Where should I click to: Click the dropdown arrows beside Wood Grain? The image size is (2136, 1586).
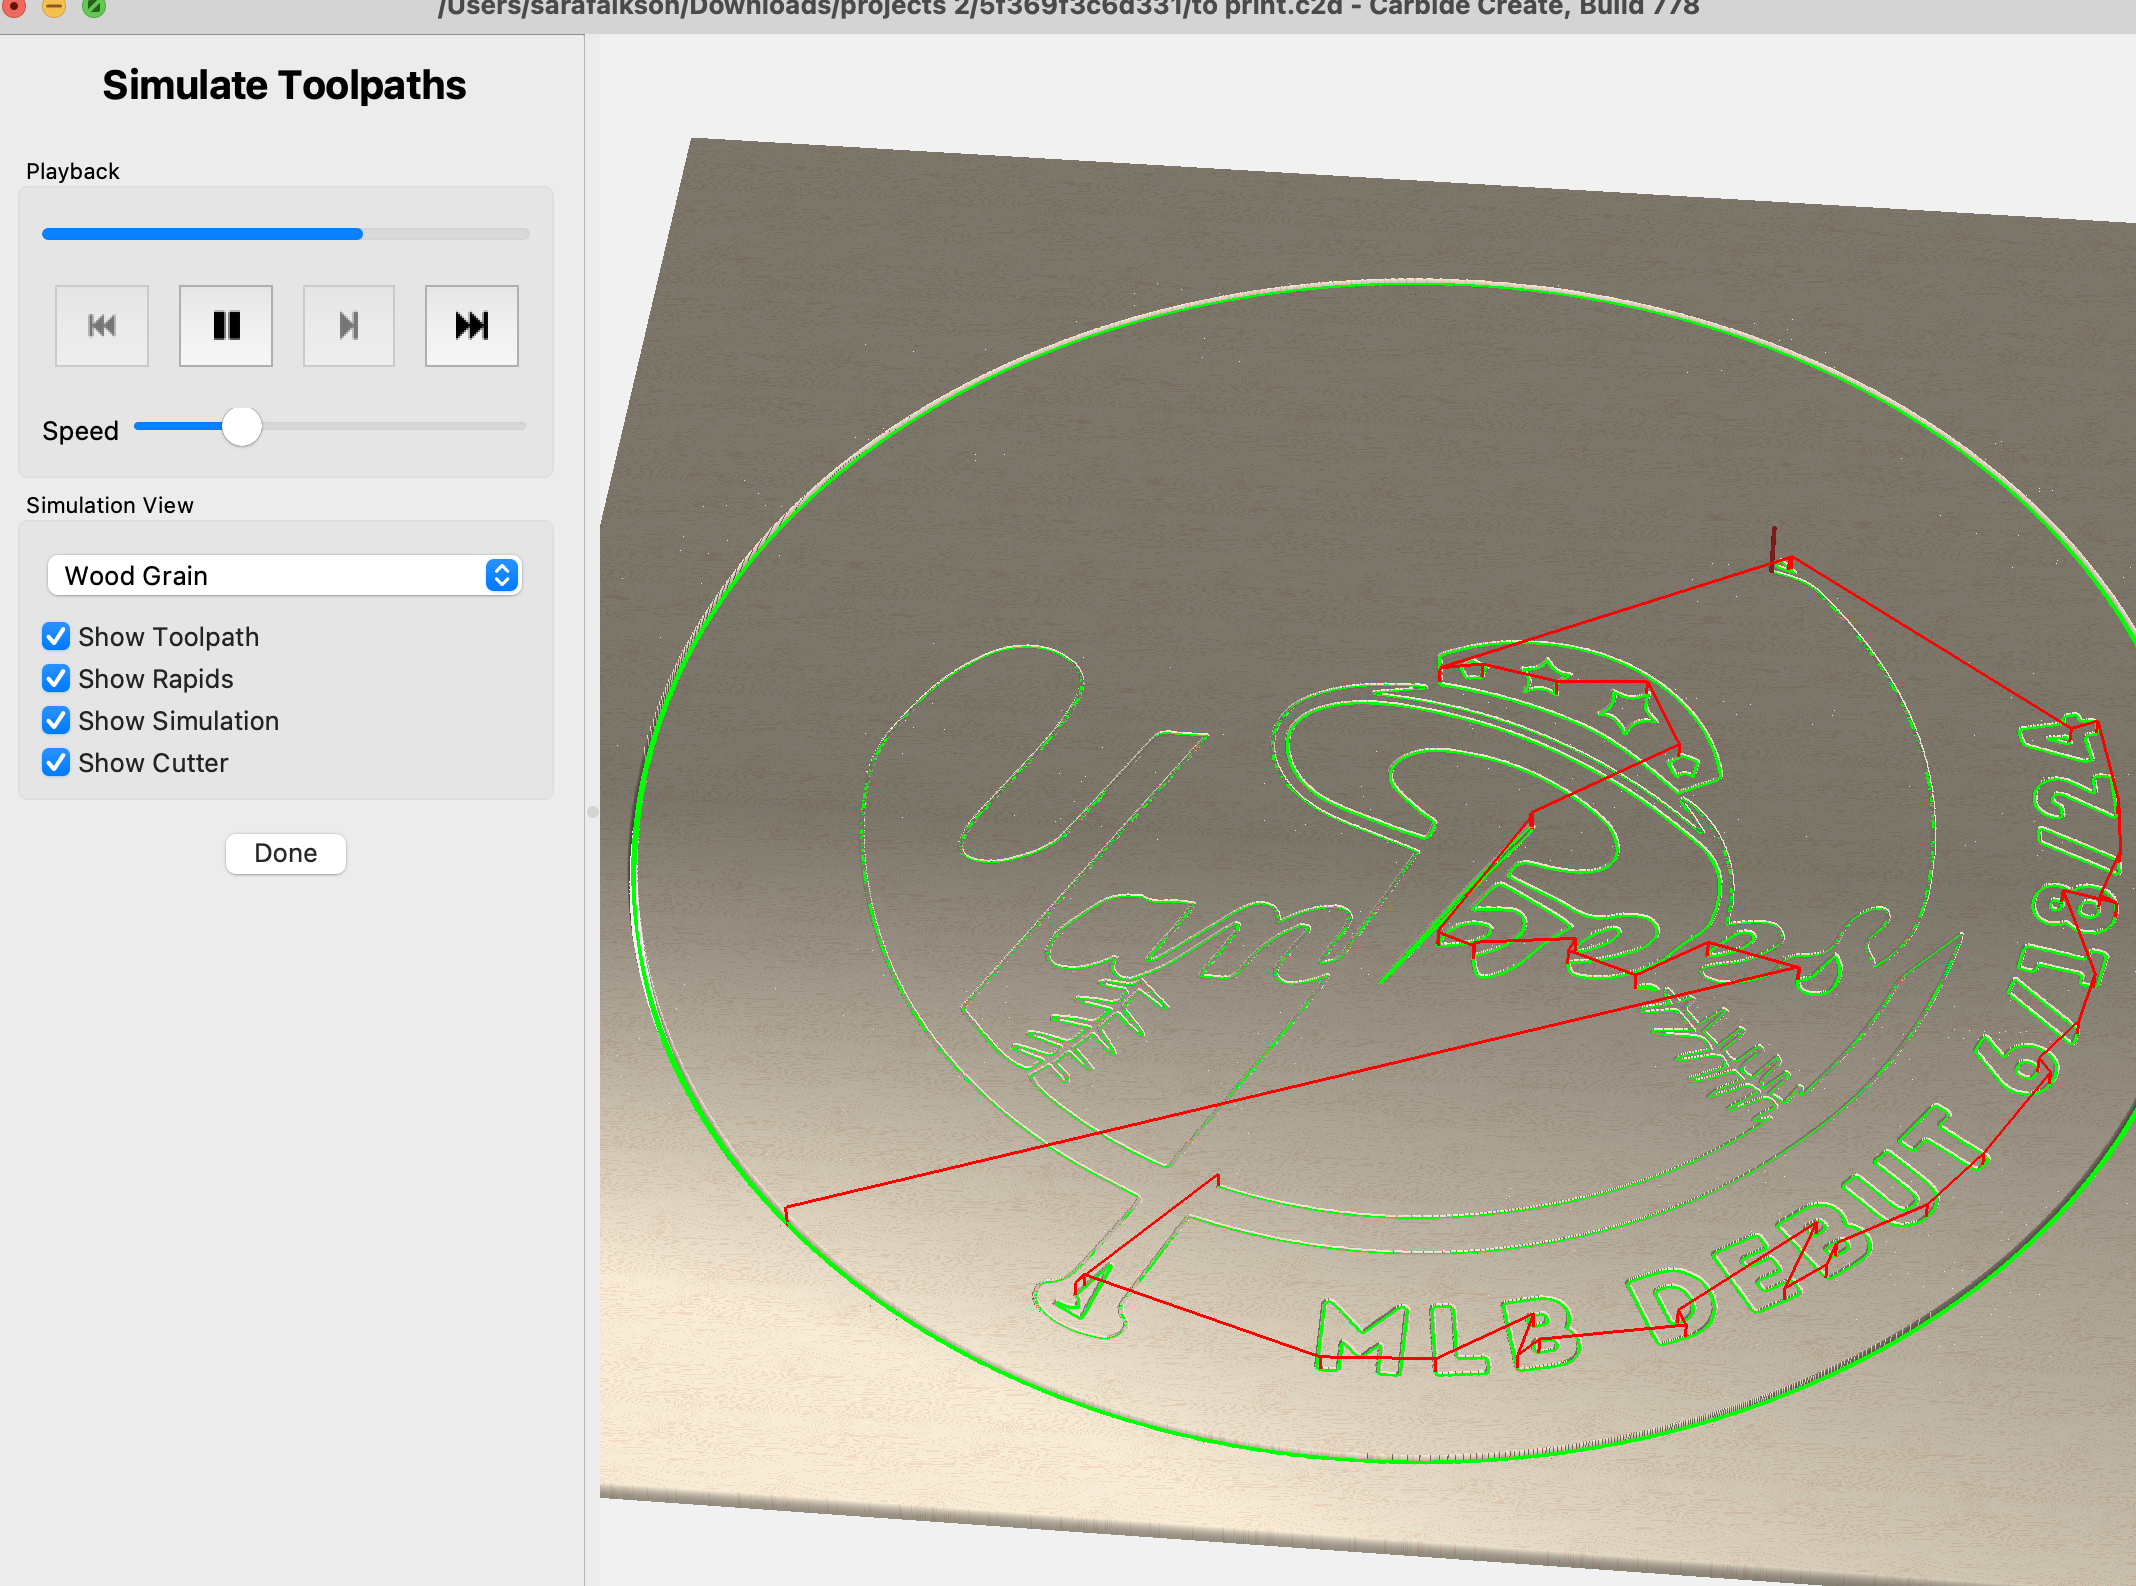[502, 576]
